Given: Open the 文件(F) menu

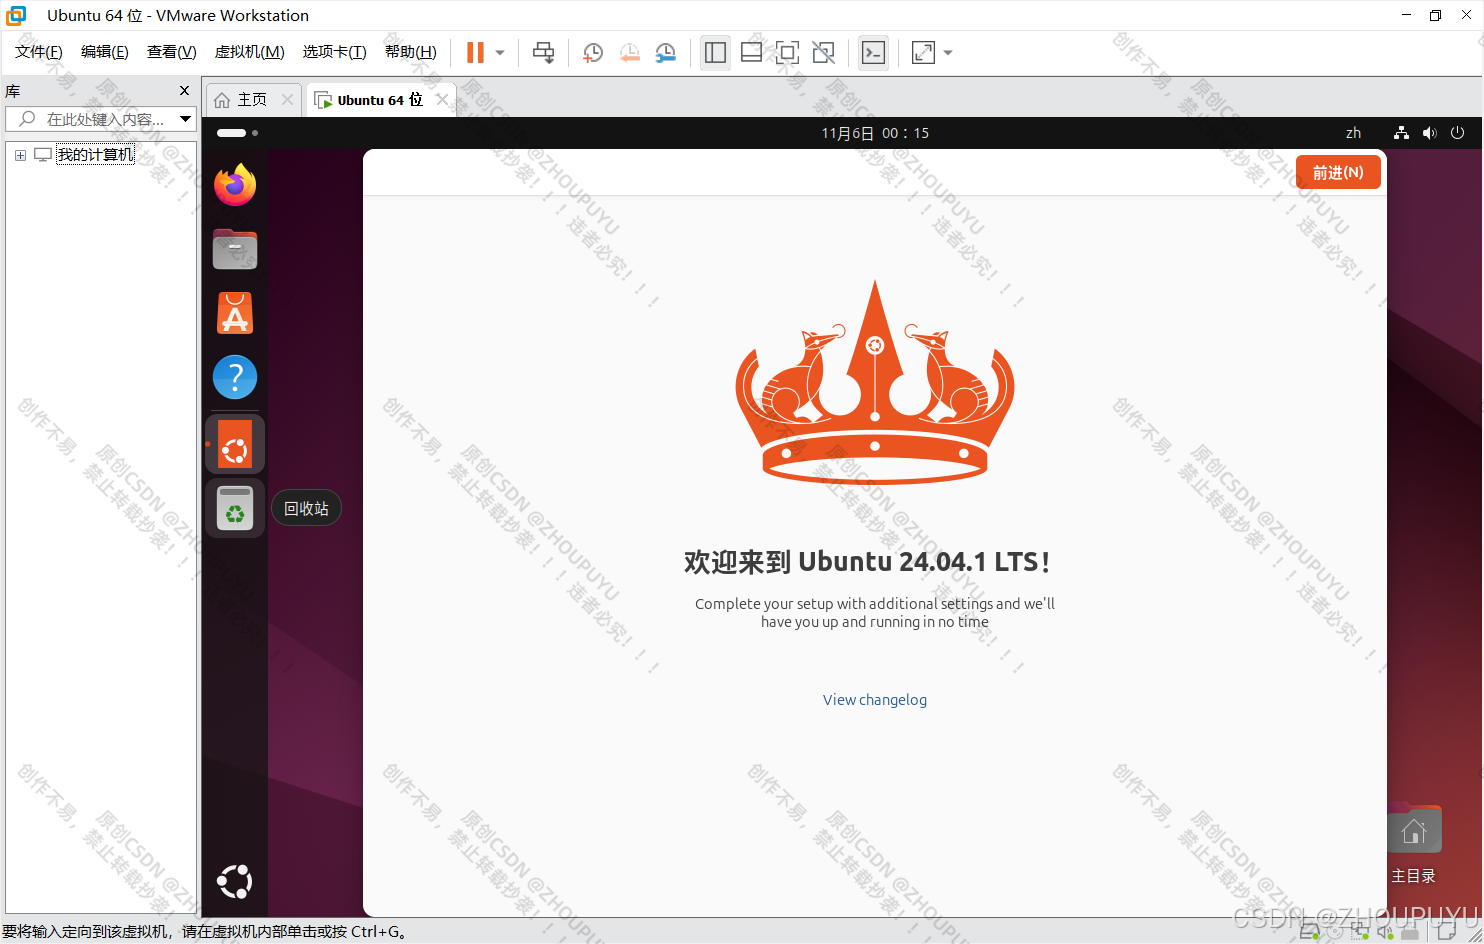Looking at the screenshot, I should 38,52.
